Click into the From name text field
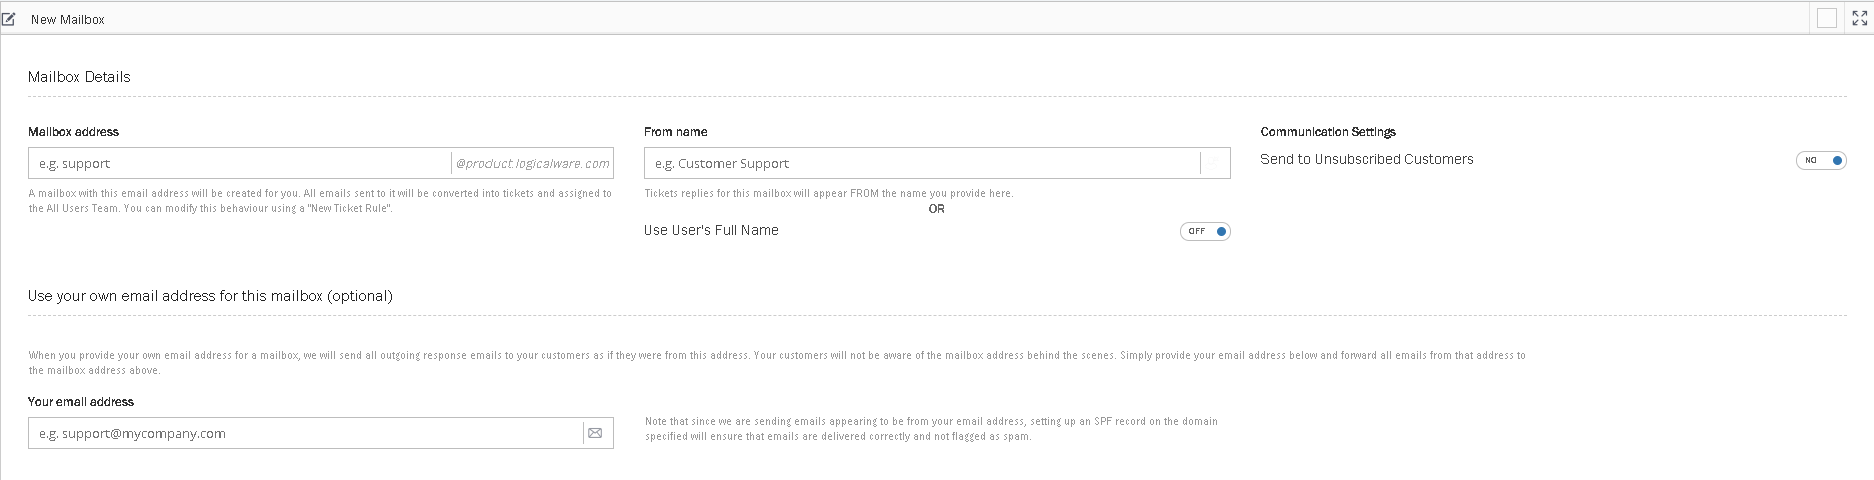Image resolution: width=1874 pixels, height=480 pixels. coord(920,163)
